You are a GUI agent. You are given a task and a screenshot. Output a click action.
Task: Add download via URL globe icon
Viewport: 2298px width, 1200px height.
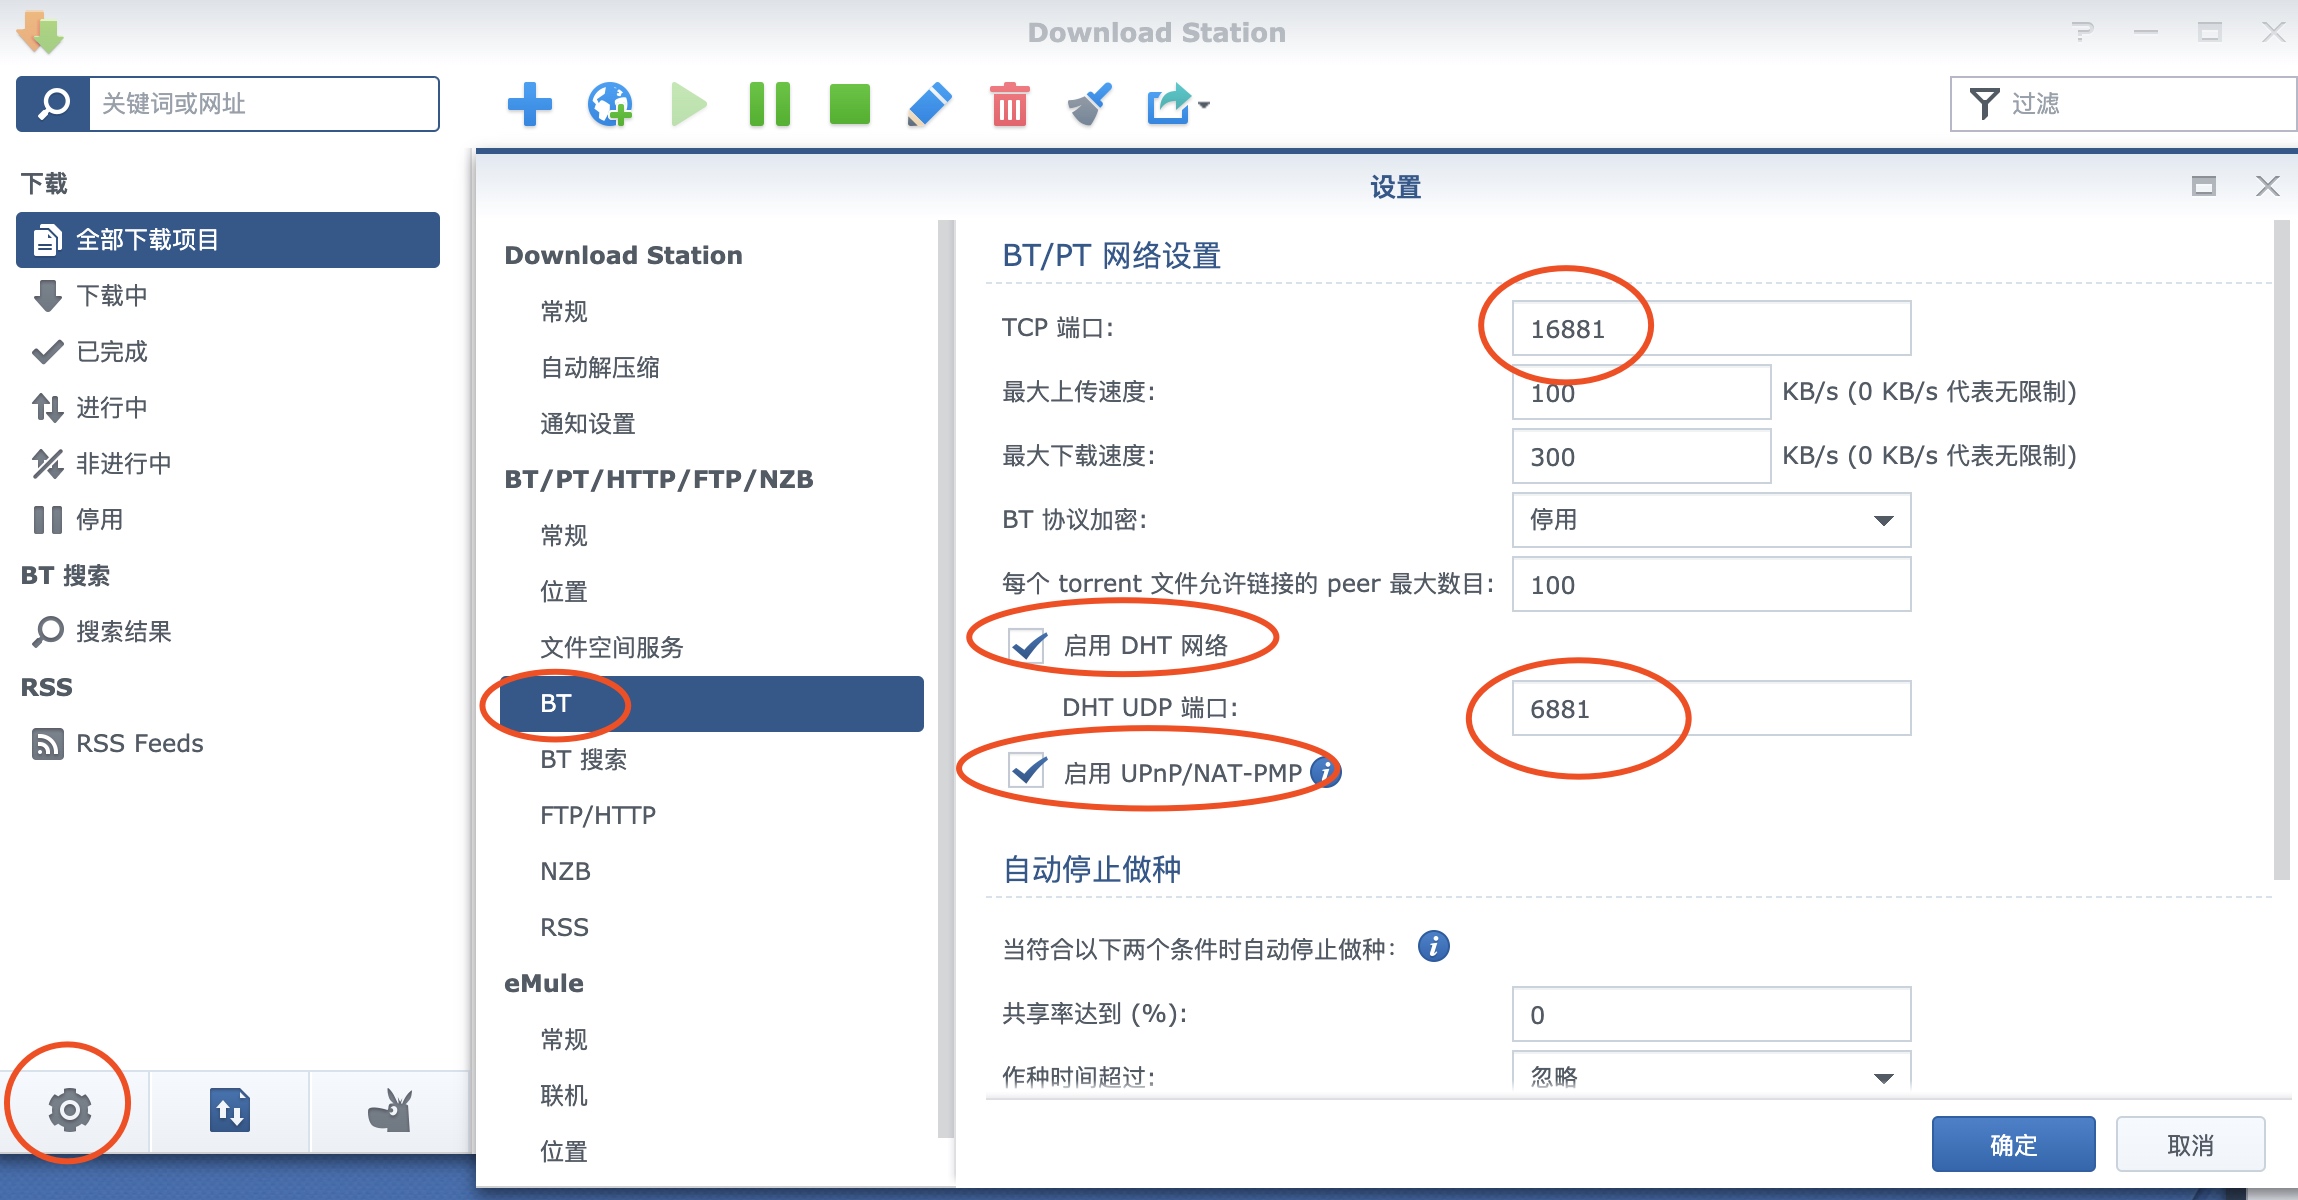coord(610,104)
